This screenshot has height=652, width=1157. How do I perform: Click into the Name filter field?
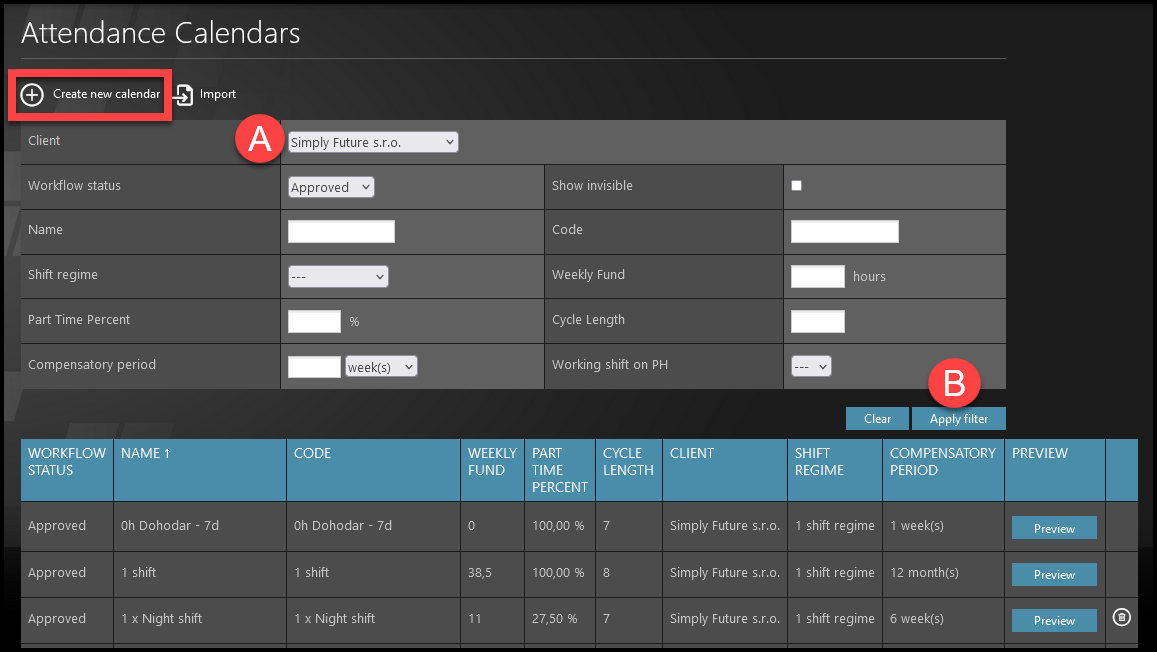click(x=341, y=232)
